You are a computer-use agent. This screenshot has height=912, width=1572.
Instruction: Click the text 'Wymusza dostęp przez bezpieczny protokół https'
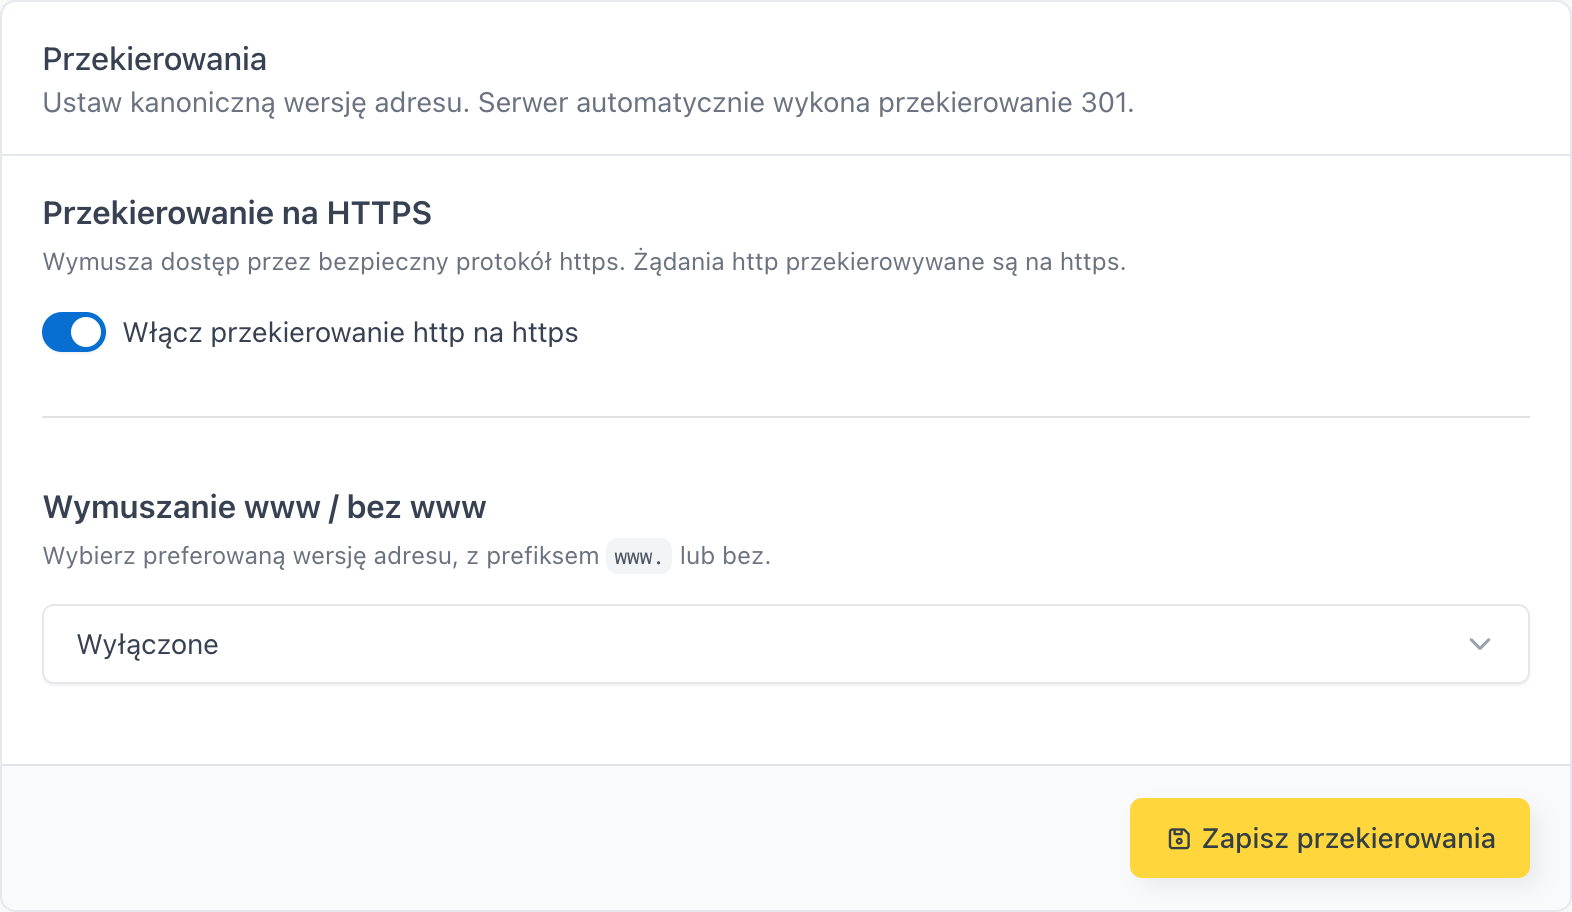[x=333, y=262]
